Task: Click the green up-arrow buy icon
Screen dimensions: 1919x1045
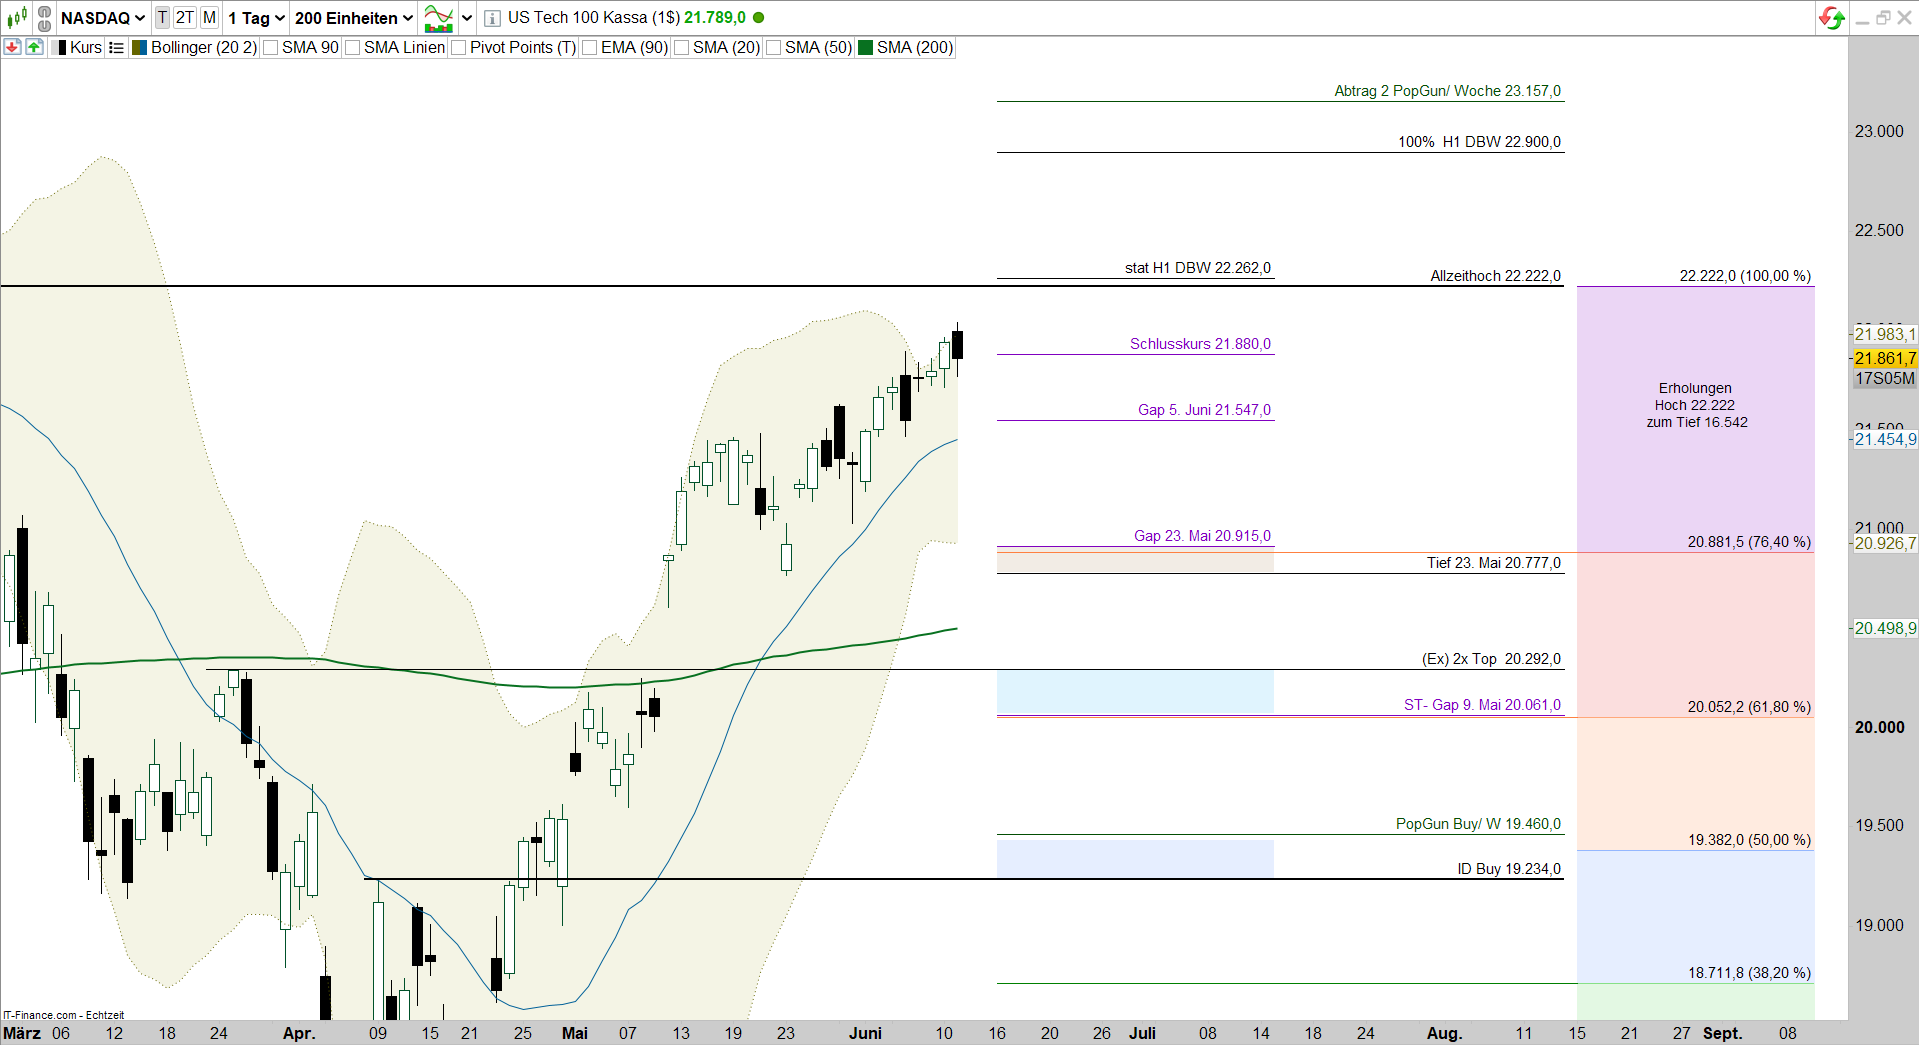Action: click(34, 47)
